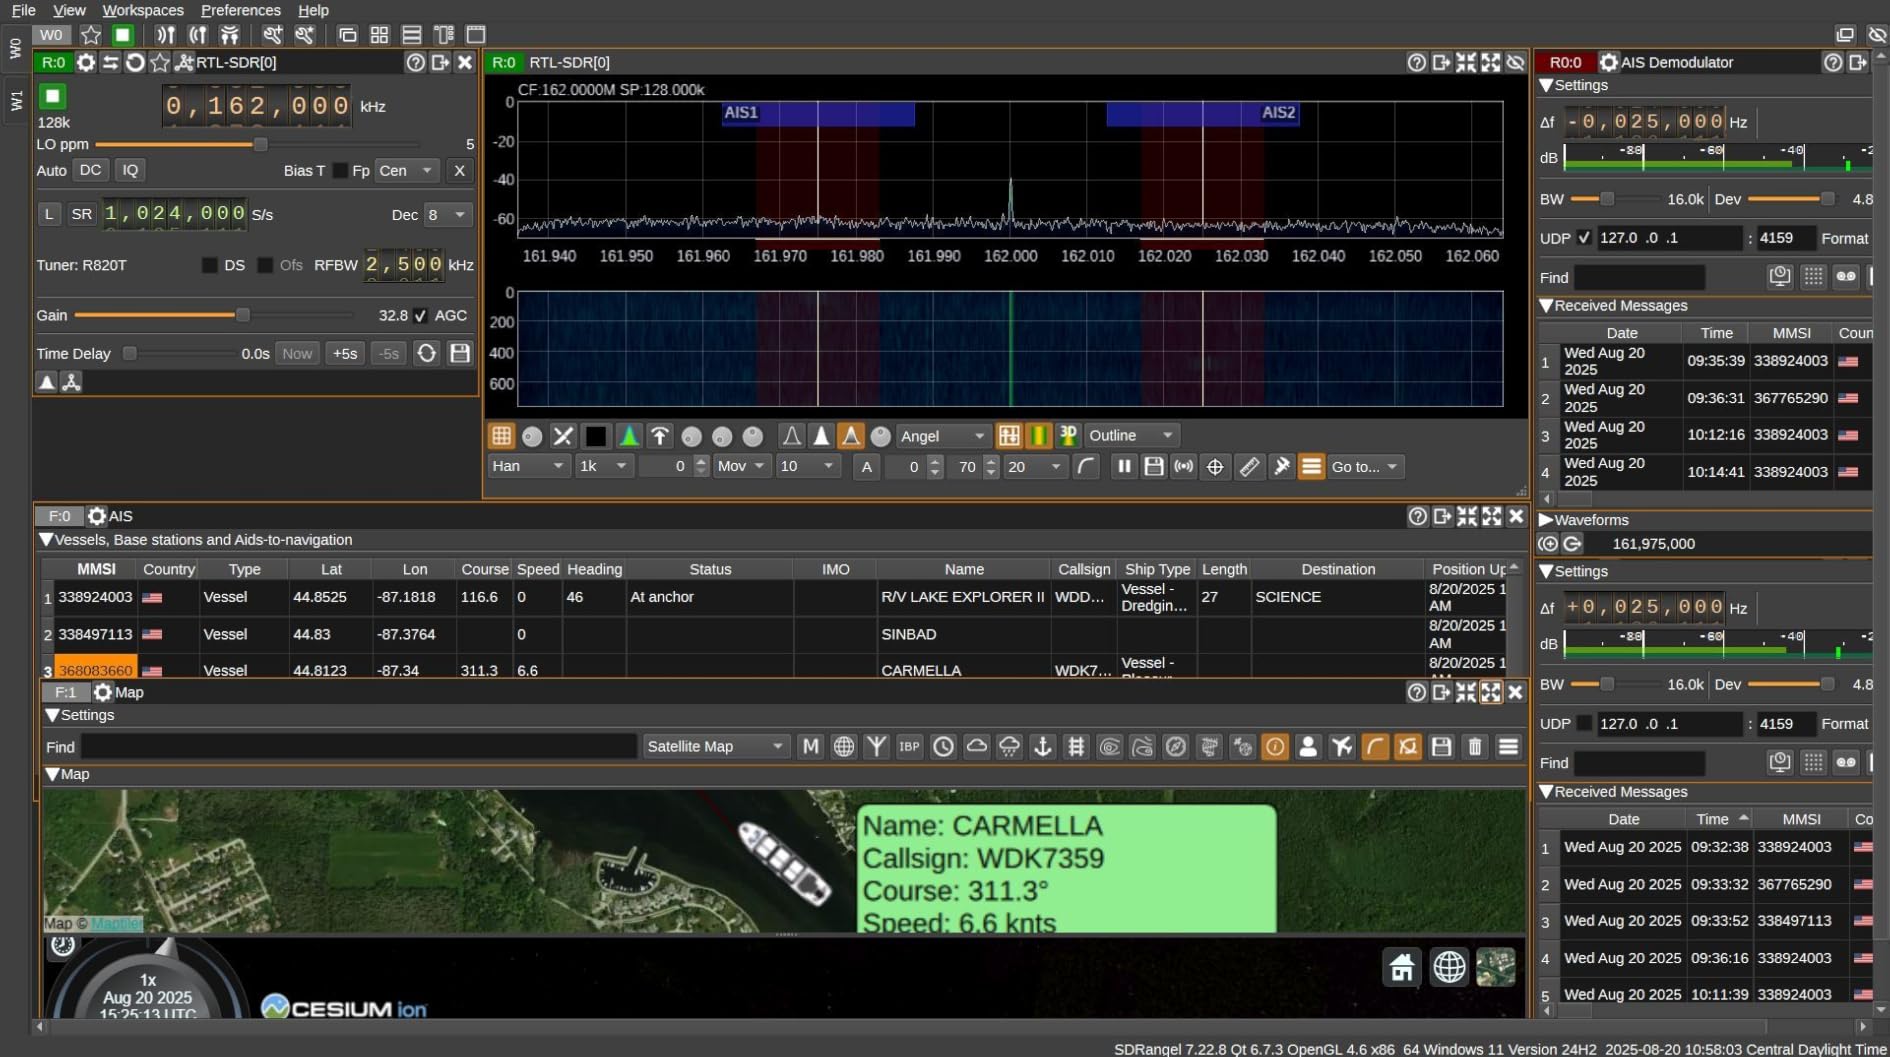This screenshot has height=1057, width=1890.
Task: Open the File menu
Action: [x=24, y=10]
